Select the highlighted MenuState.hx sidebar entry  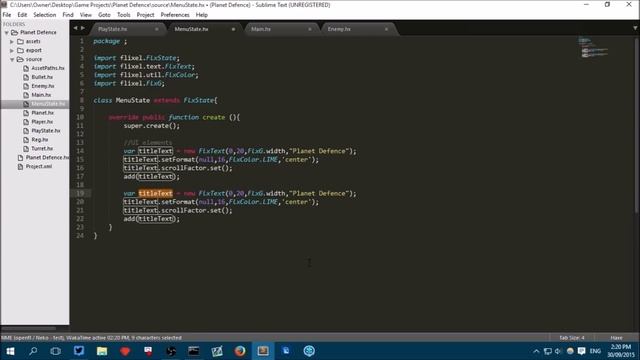35,104
